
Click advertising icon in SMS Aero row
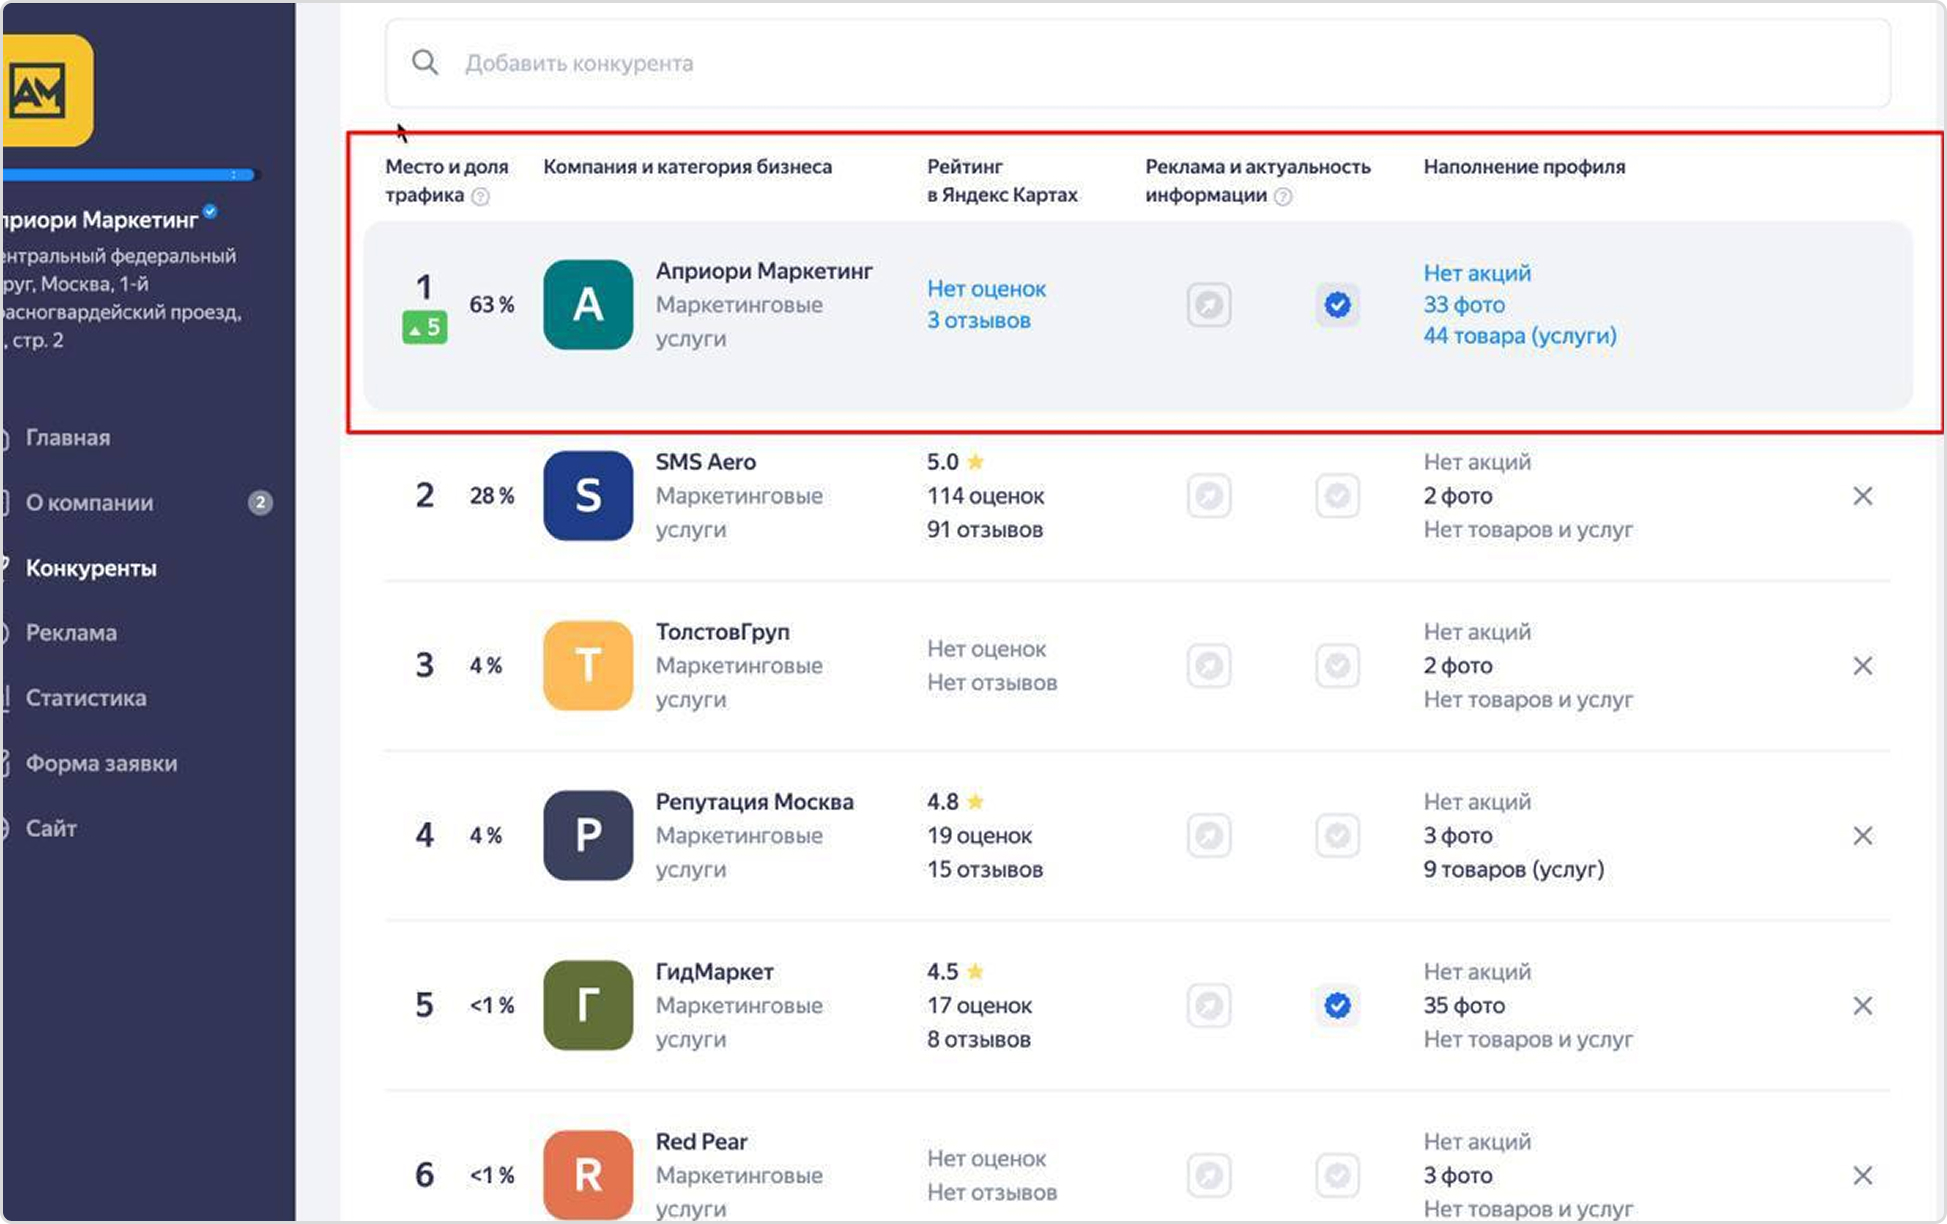pos(1209,496)
